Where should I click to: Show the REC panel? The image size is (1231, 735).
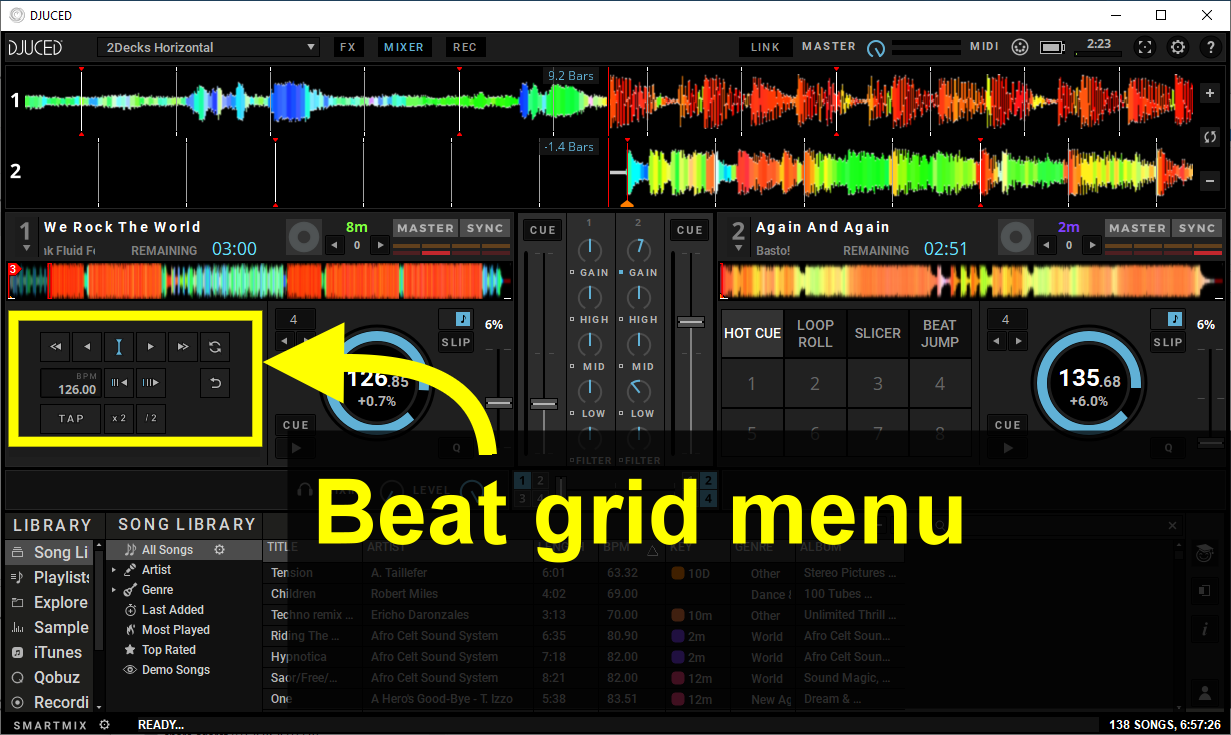tap(465, 47)
